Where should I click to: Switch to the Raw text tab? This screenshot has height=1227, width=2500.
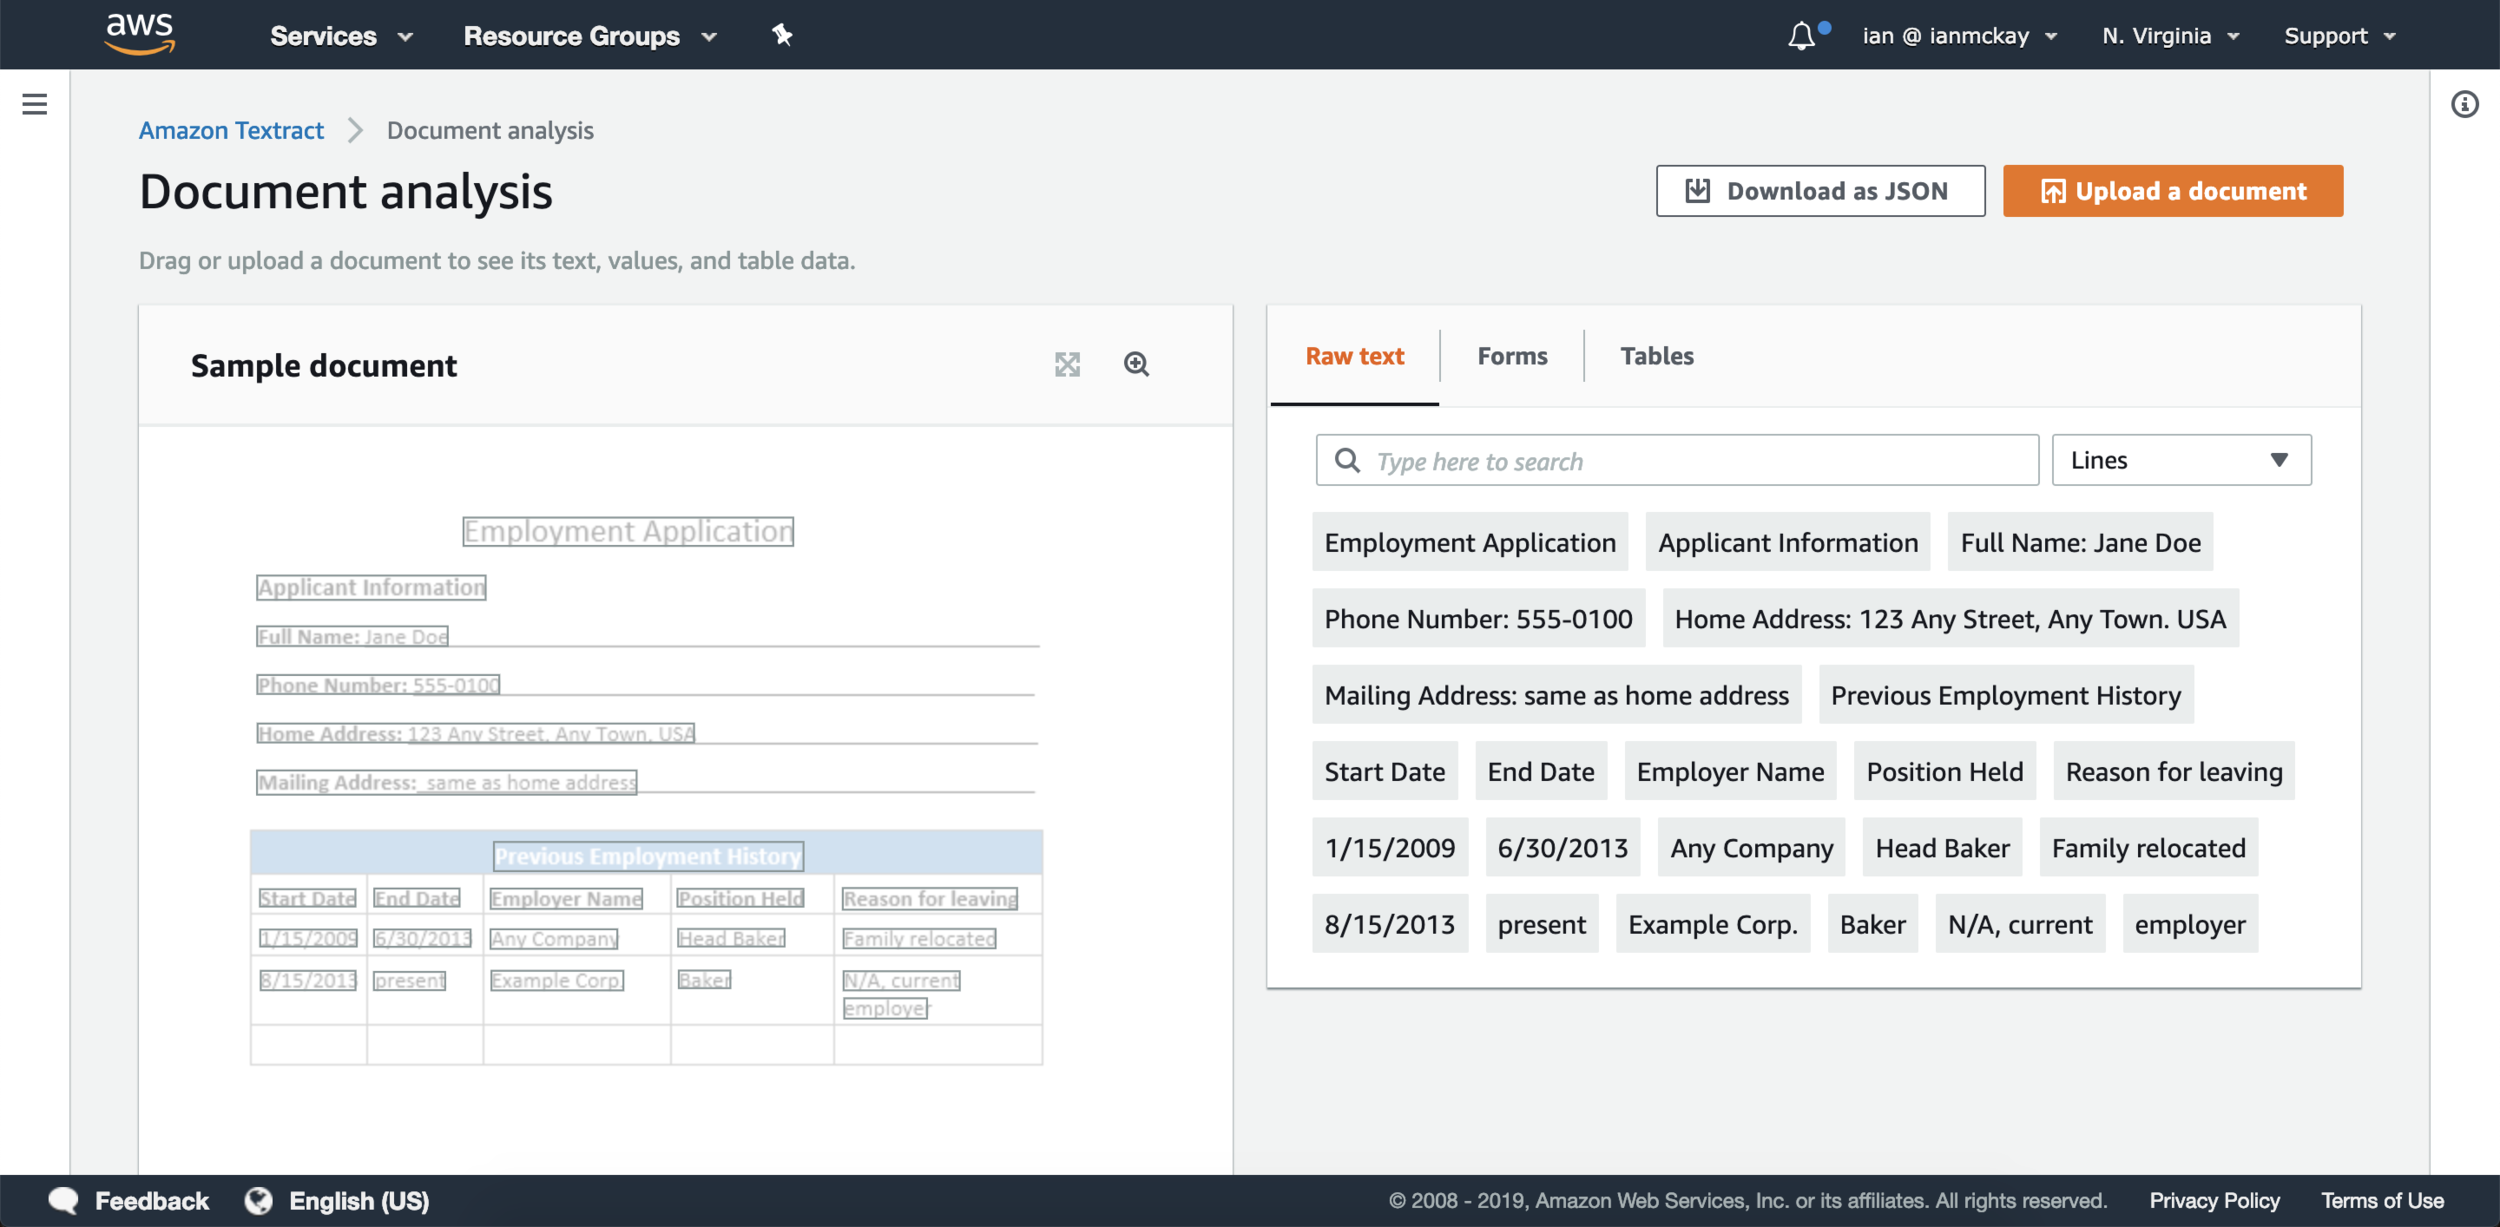[1355, 356]
